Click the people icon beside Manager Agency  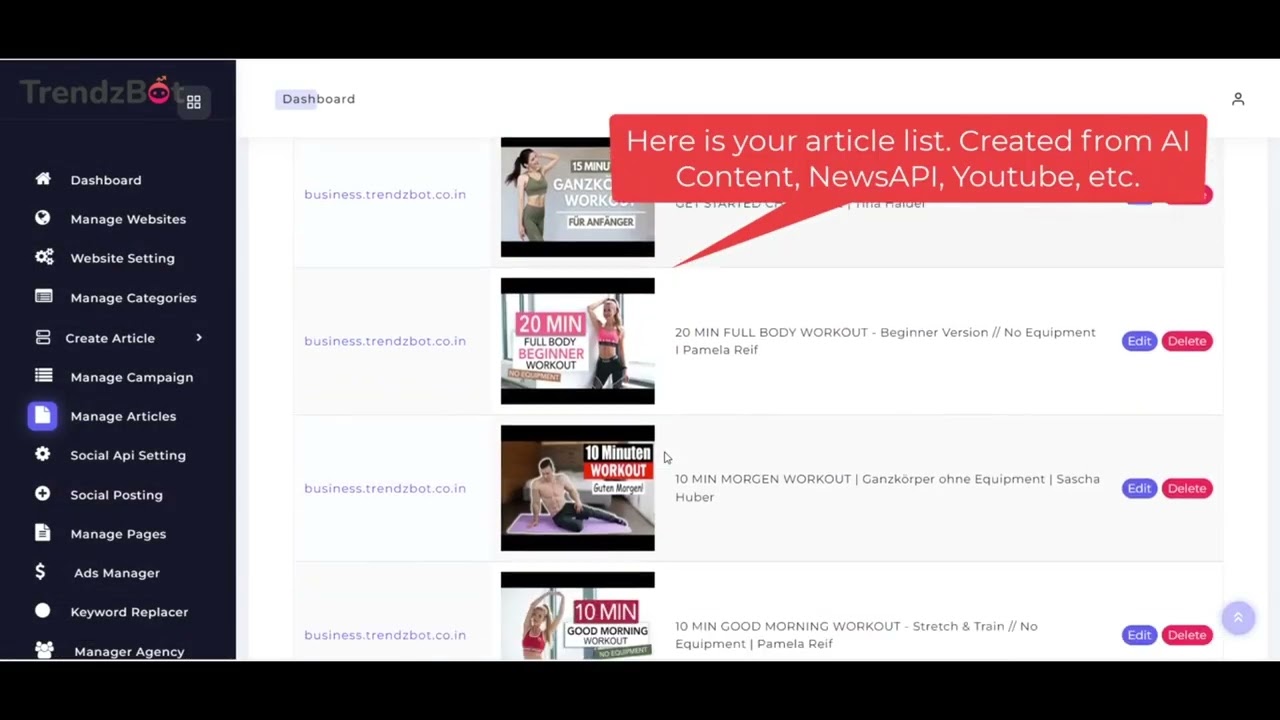tap(44, 650)
